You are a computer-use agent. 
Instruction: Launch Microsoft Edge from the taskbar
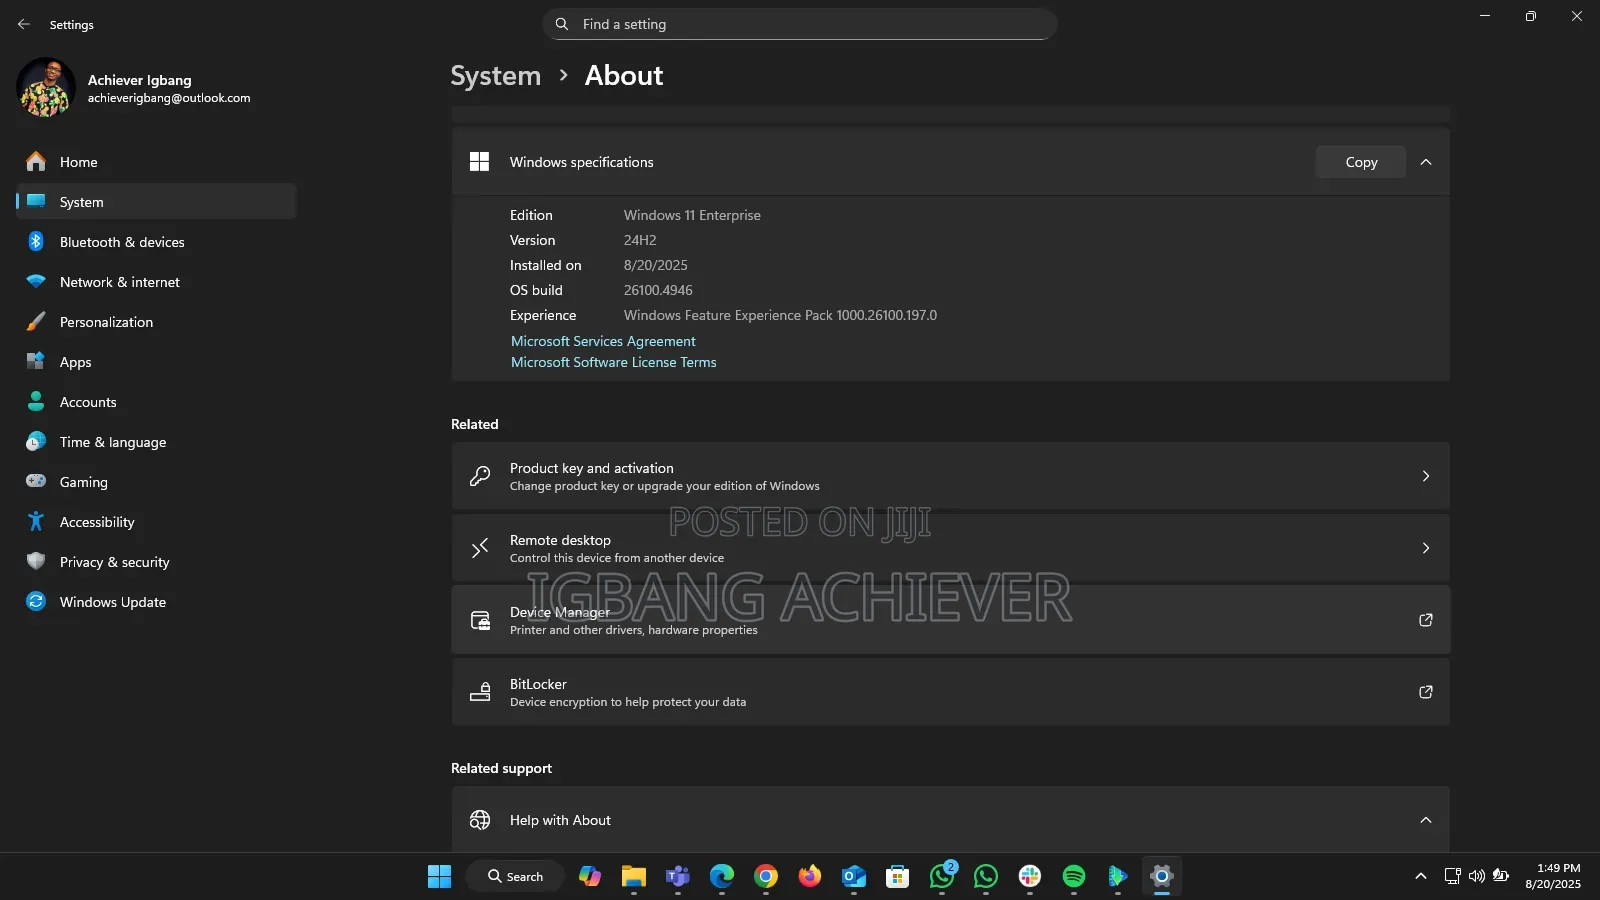pos(722,877)
